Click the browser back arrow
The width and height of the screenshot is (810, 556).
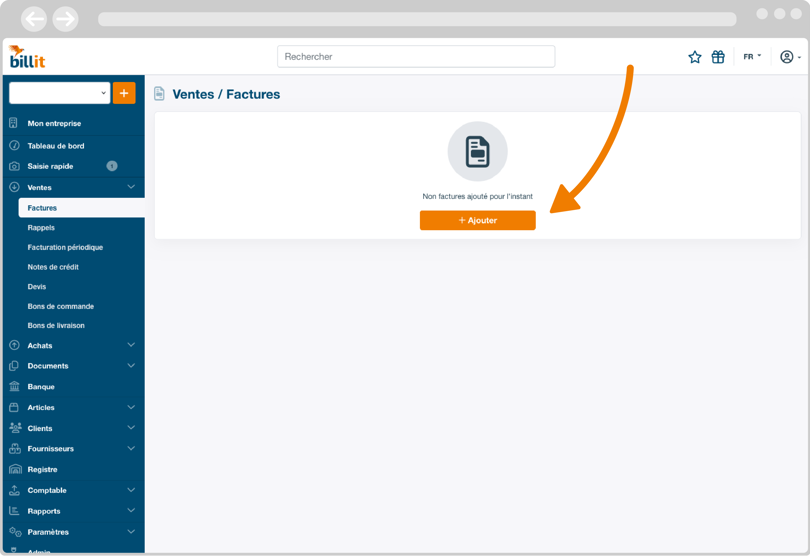coord(34,19)
